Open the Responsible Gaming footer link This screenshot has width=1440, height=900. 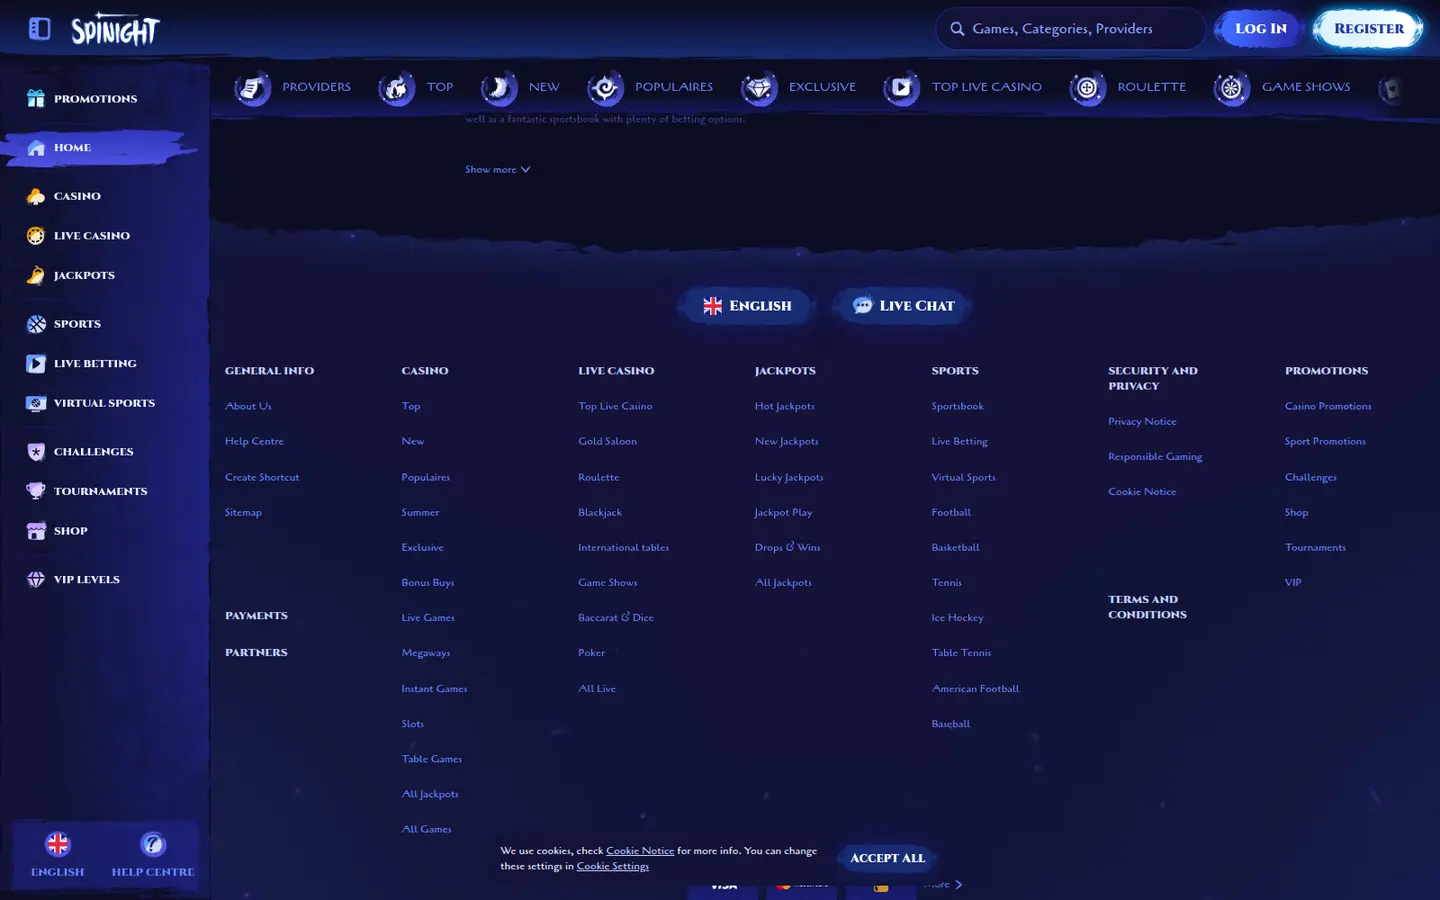(1155, 457)
